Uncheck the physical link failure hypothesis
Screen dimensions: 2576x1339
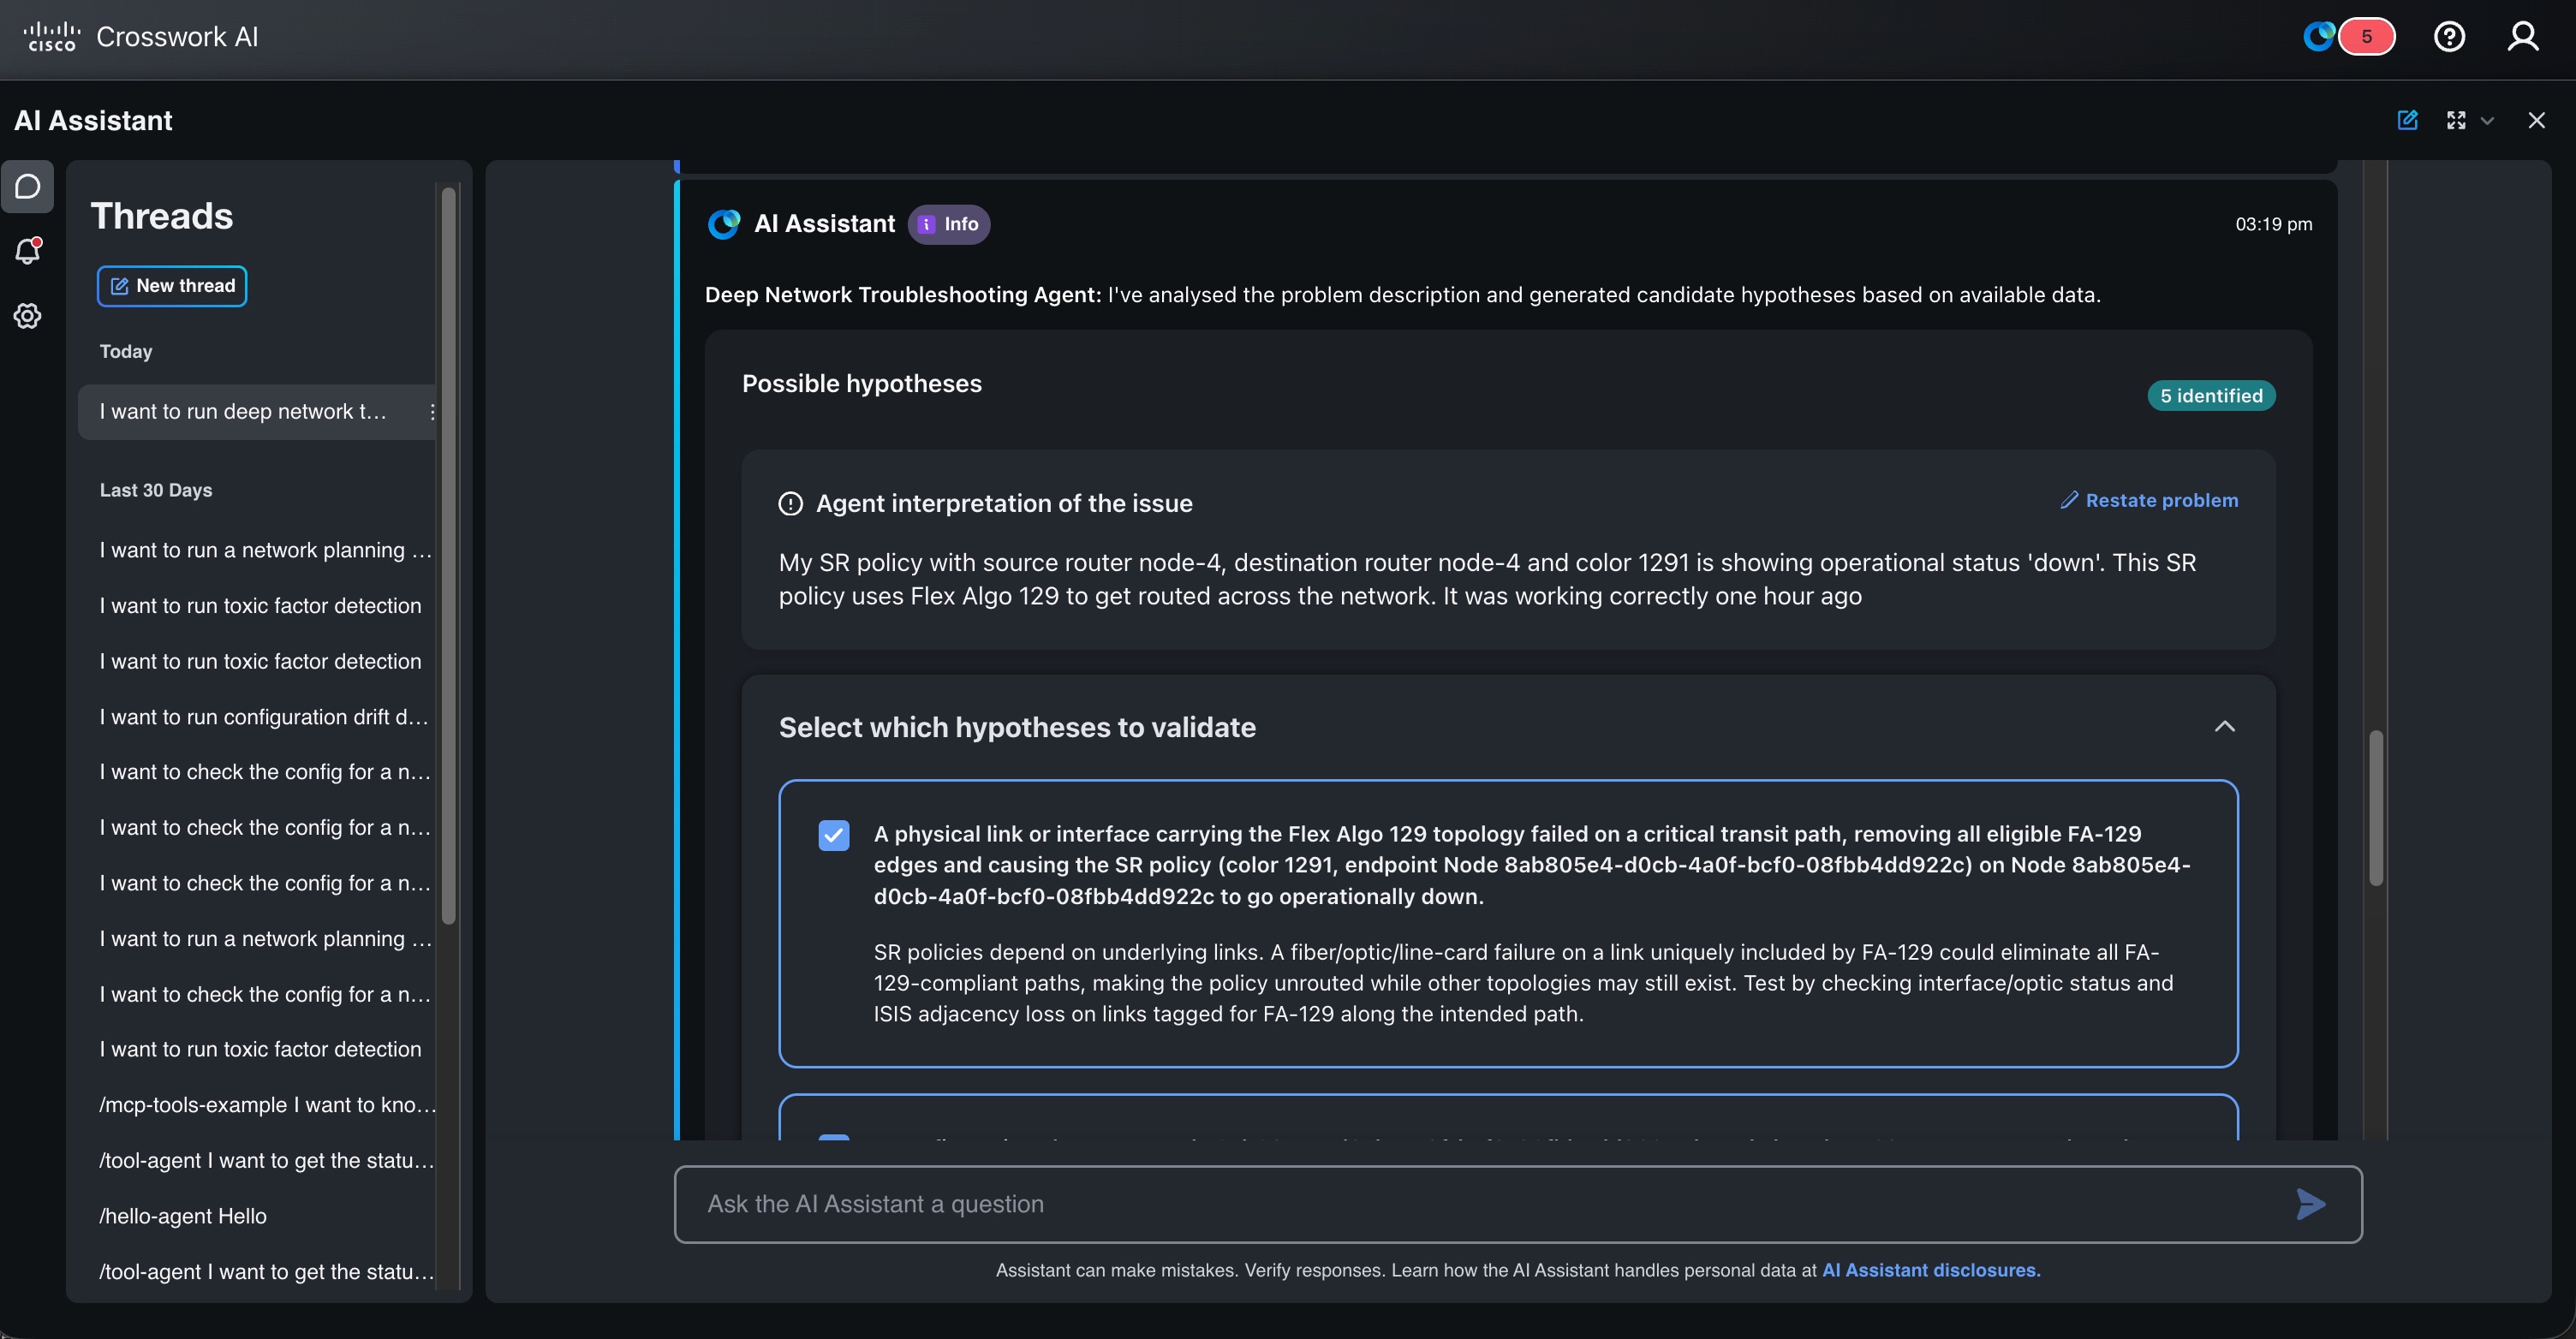(834, 835)
